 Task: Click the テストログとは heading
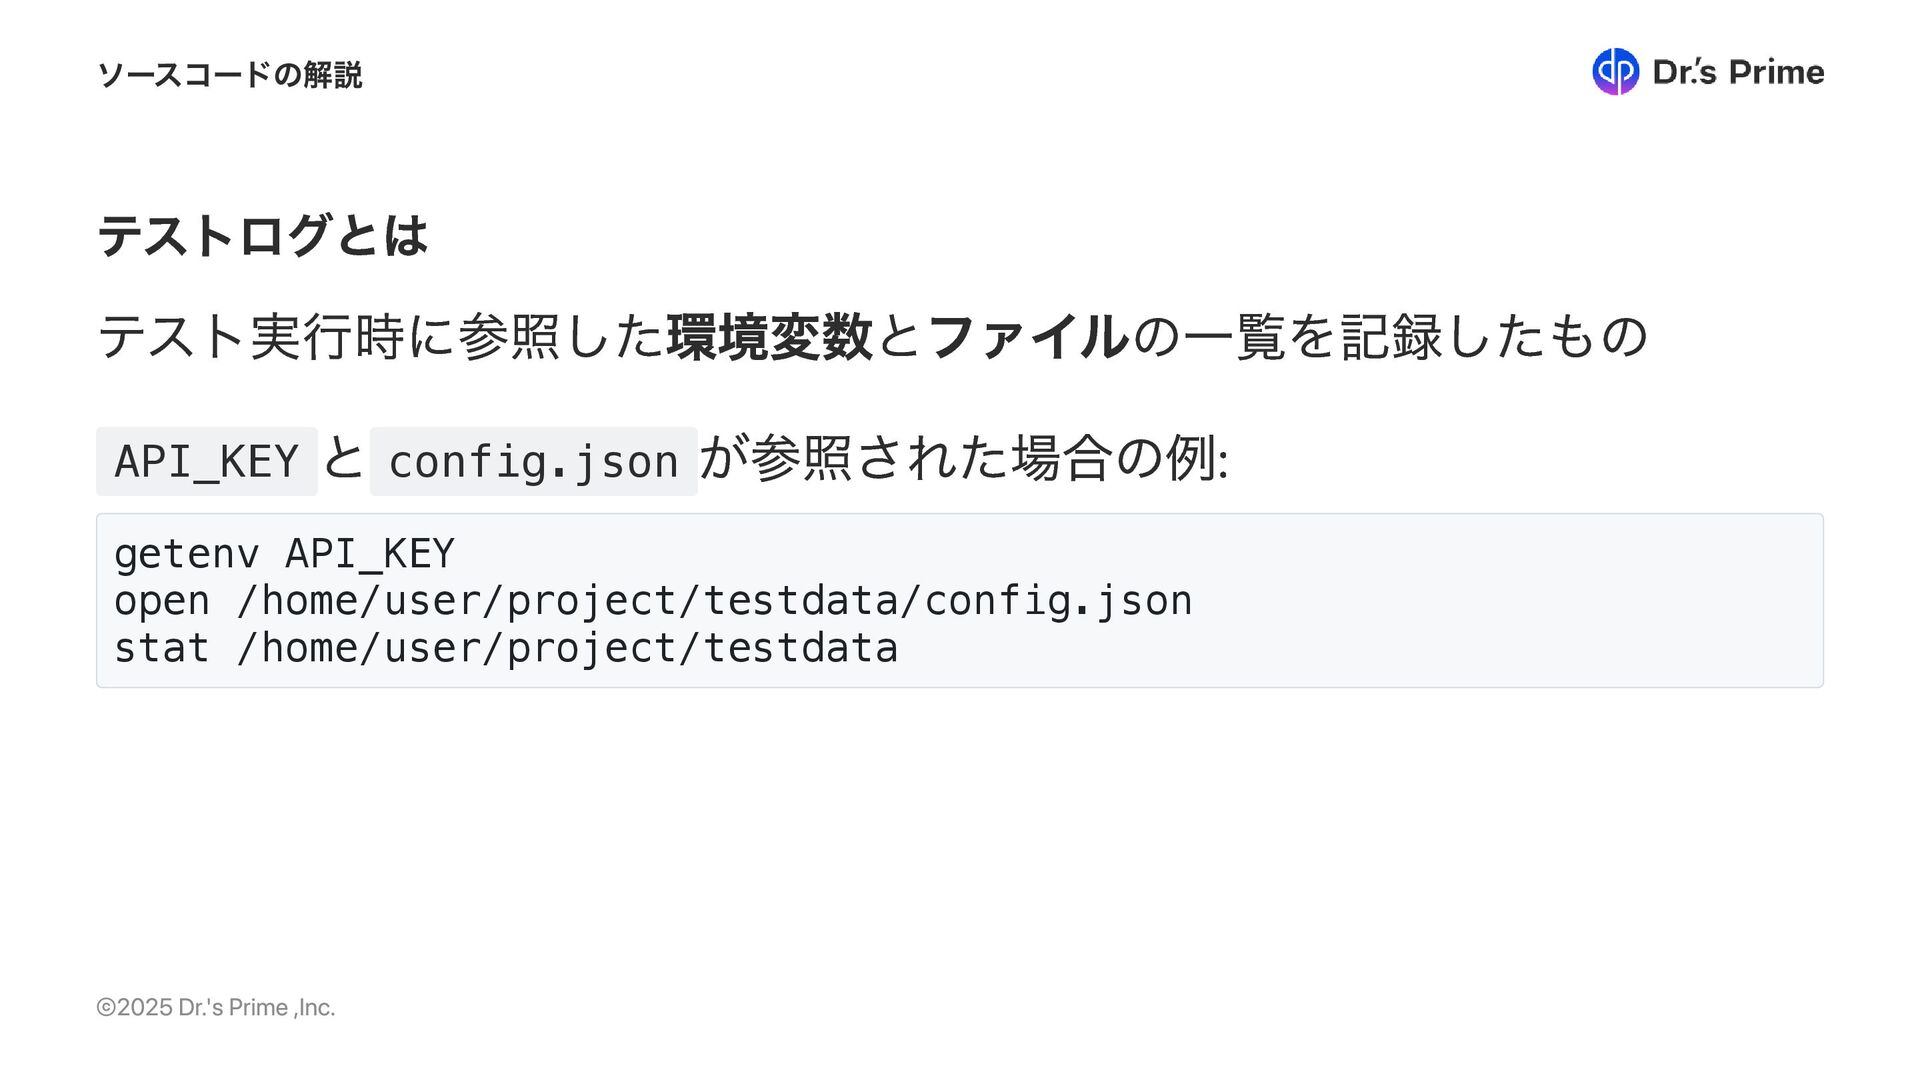tap(262, 236)
